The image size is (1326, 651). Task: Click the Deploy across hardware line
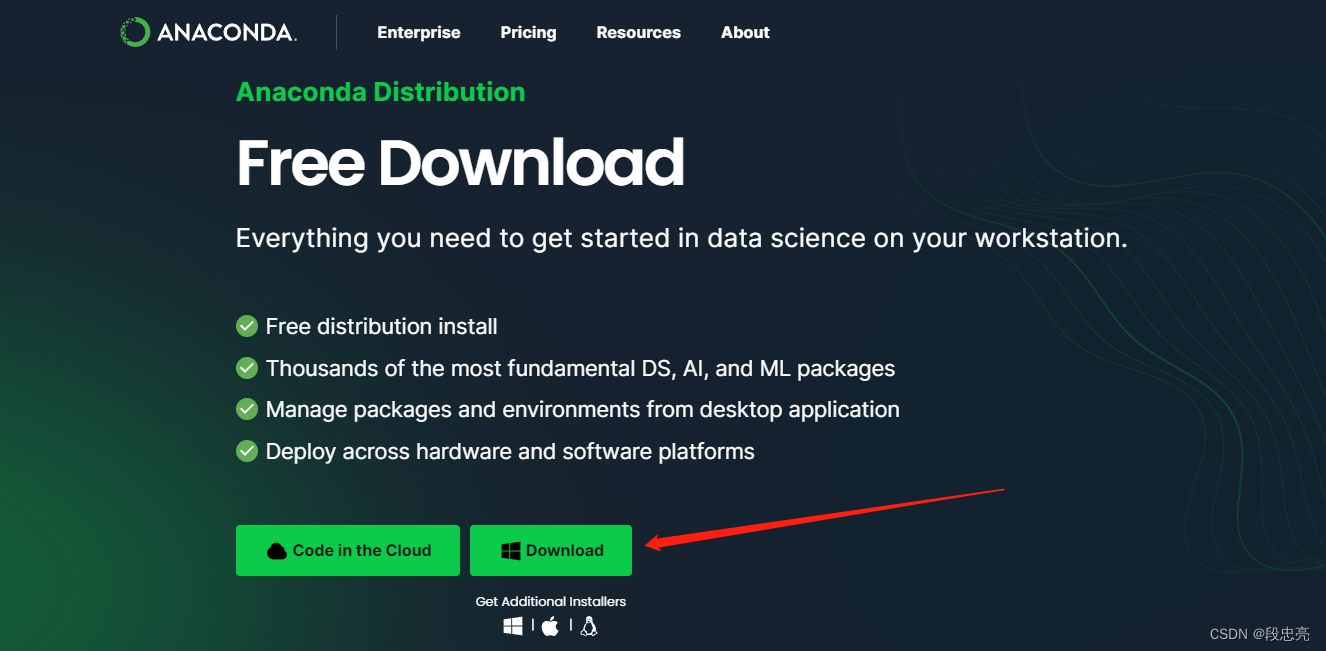510,451
